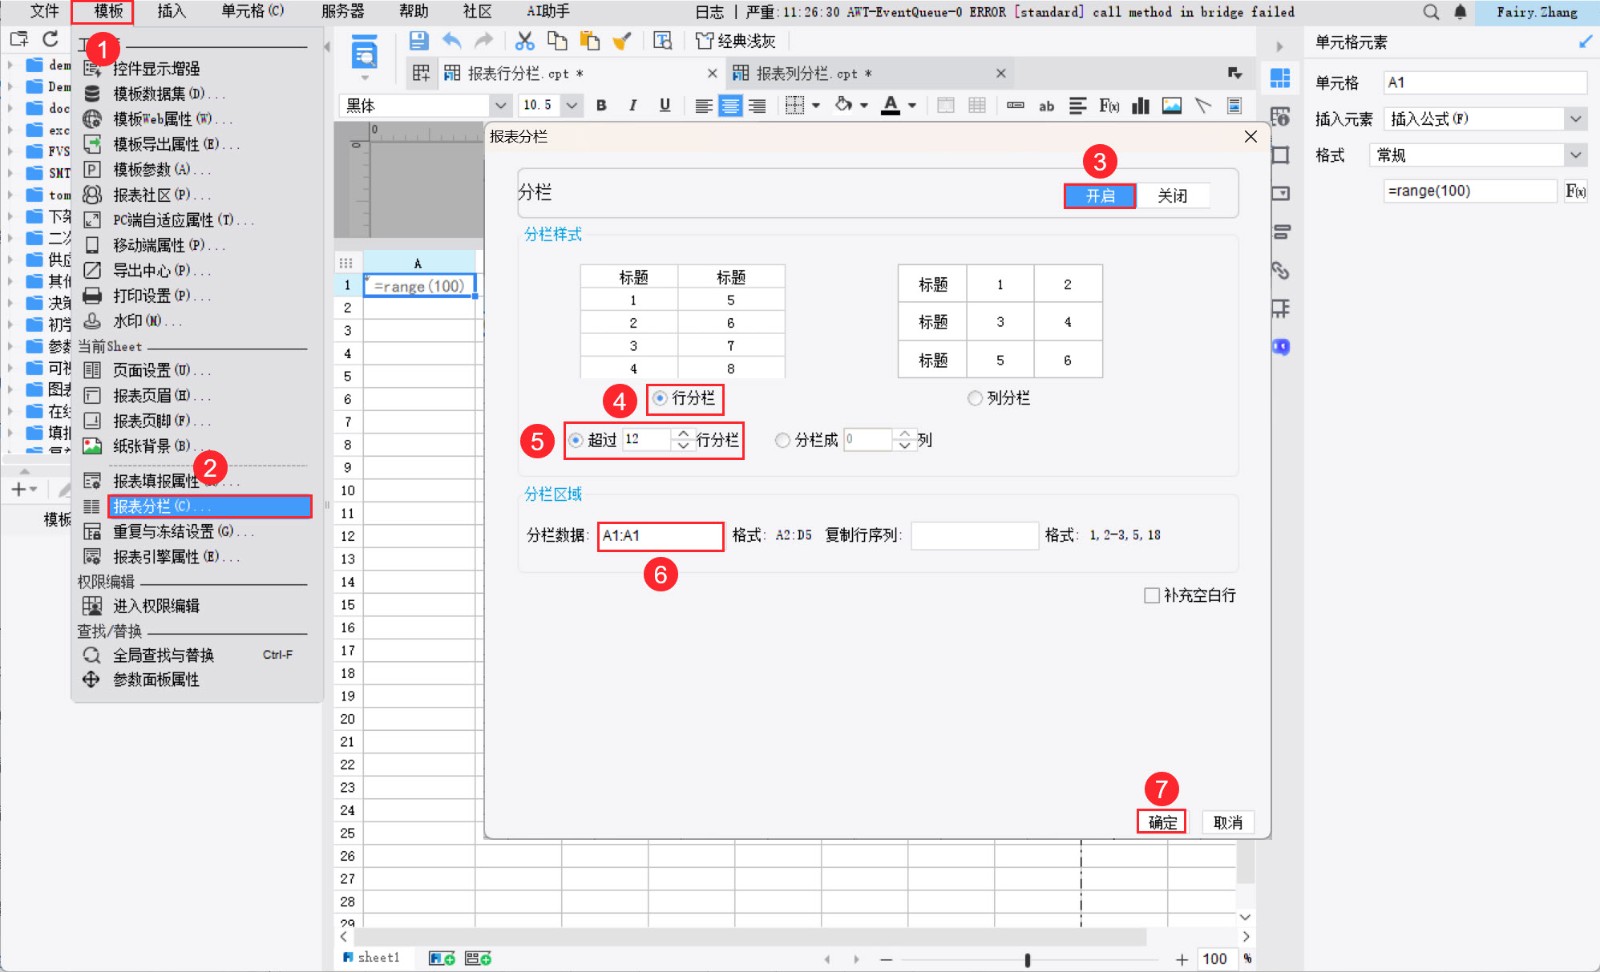Image resolution: width=1600 pixels, height=972 pixels.
Task: Select the 分栏成 columns radio option
Action: point(783,440)
